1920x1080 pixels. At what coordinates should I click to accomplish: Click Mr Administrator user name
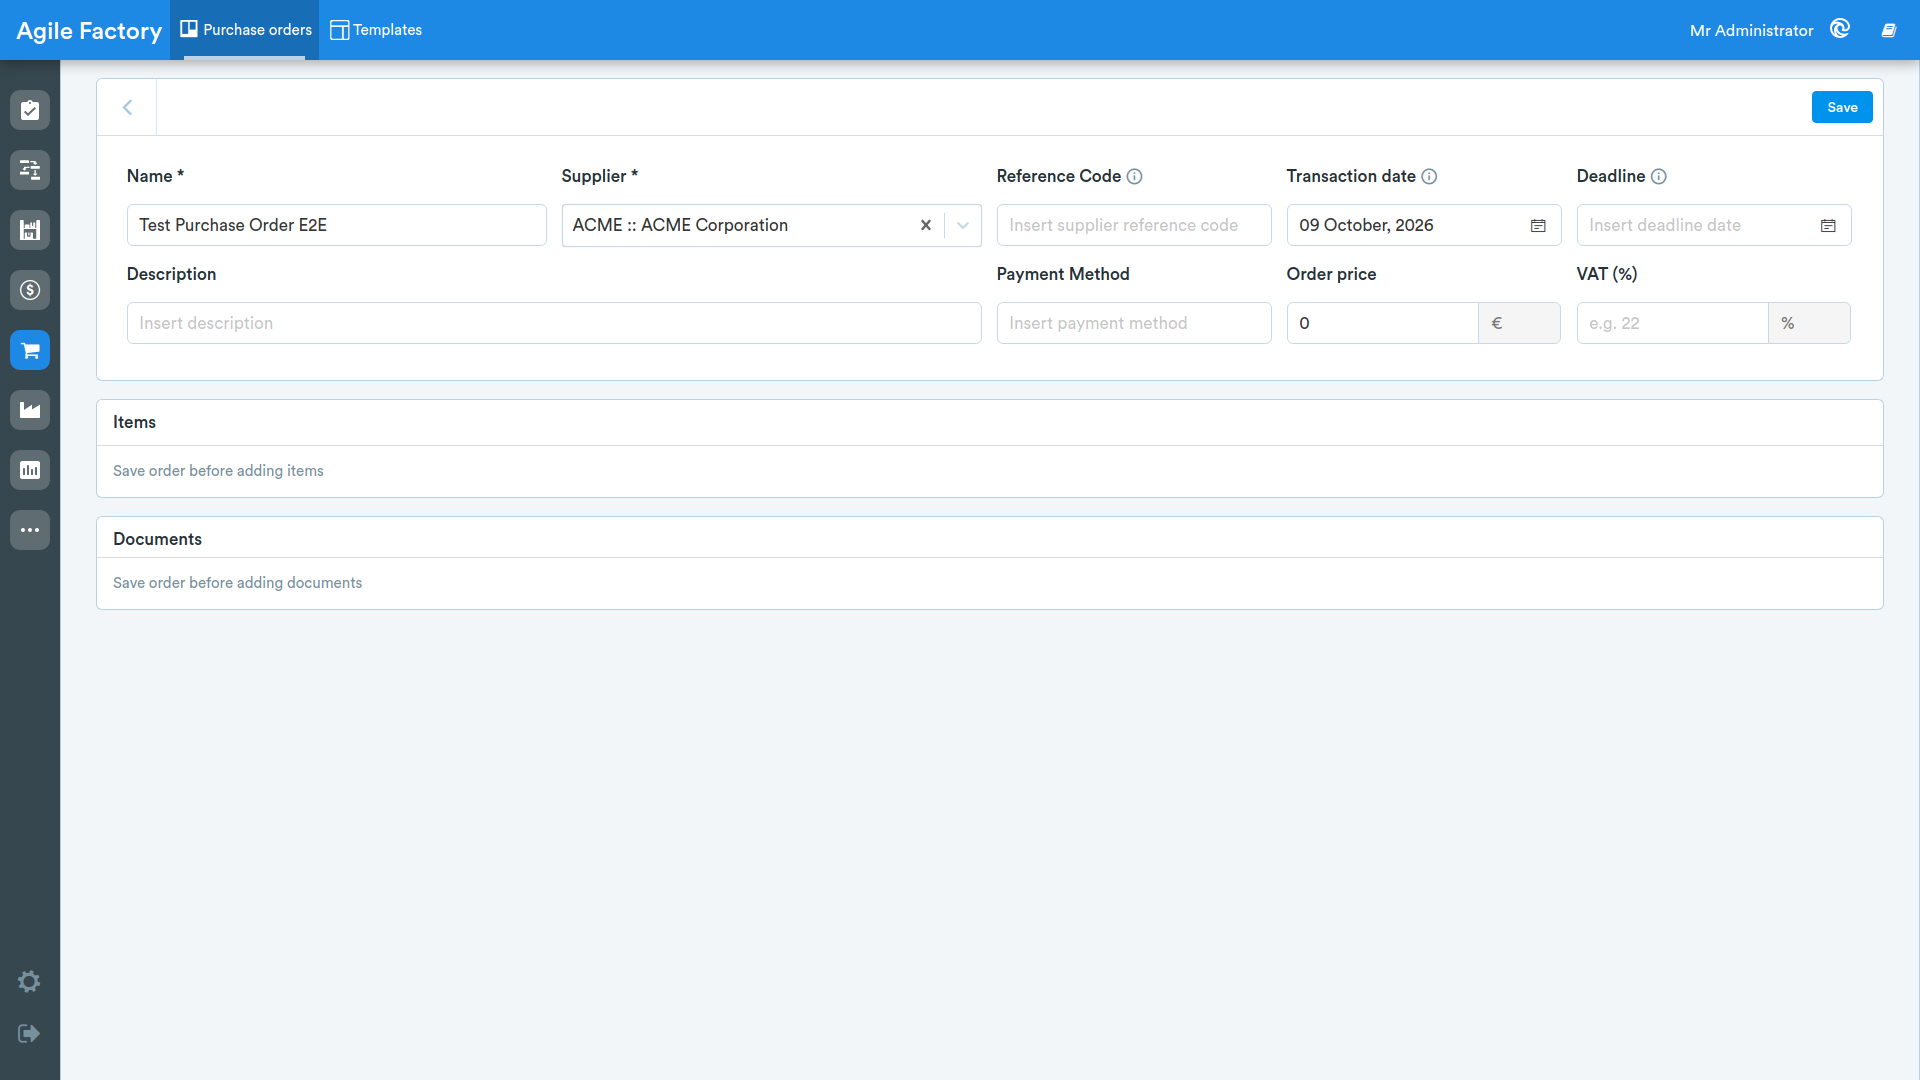tap(1751, 31)
